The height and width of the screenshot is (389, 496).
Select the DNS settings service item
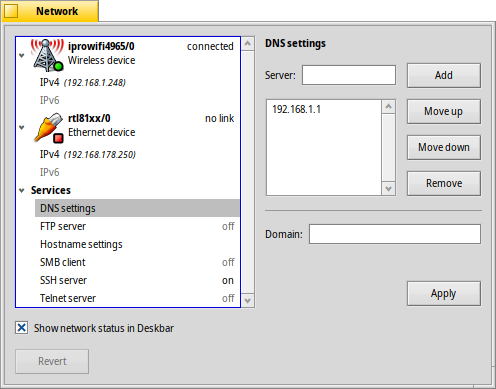(x=137, y=208)
